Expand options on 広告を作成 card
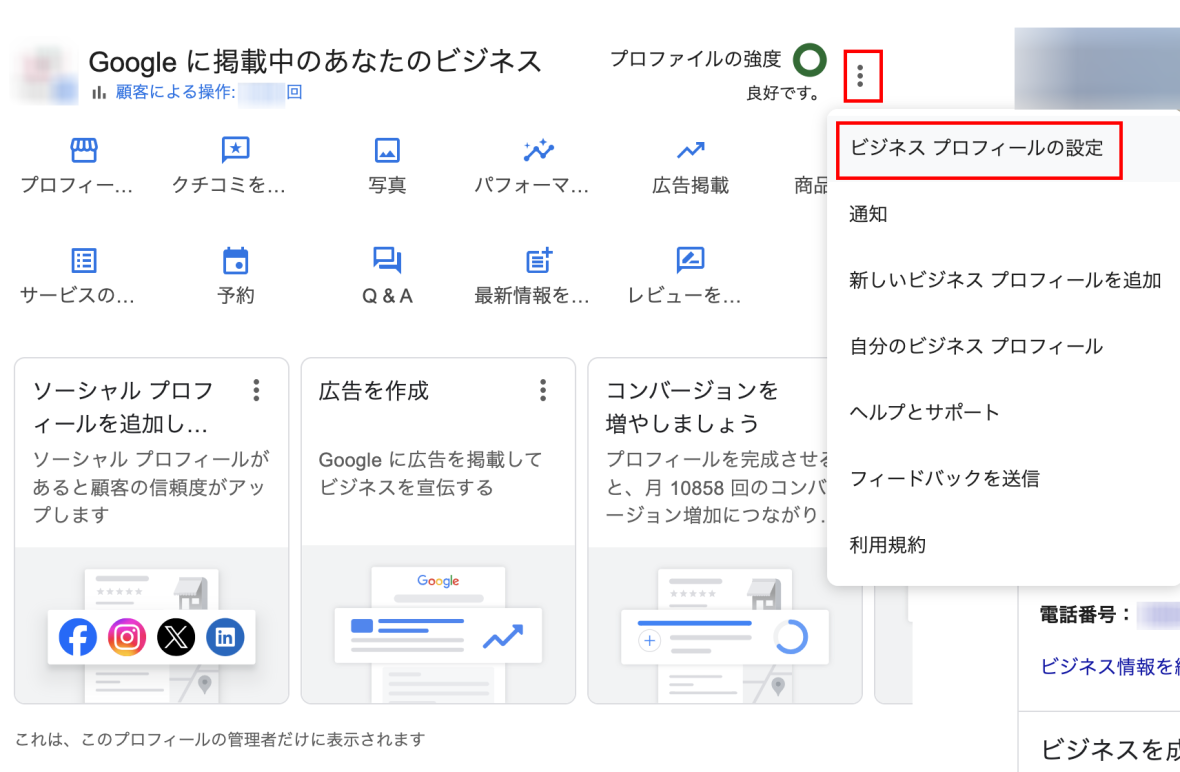This screenshot has height=772, width=1180. point(543,390)
